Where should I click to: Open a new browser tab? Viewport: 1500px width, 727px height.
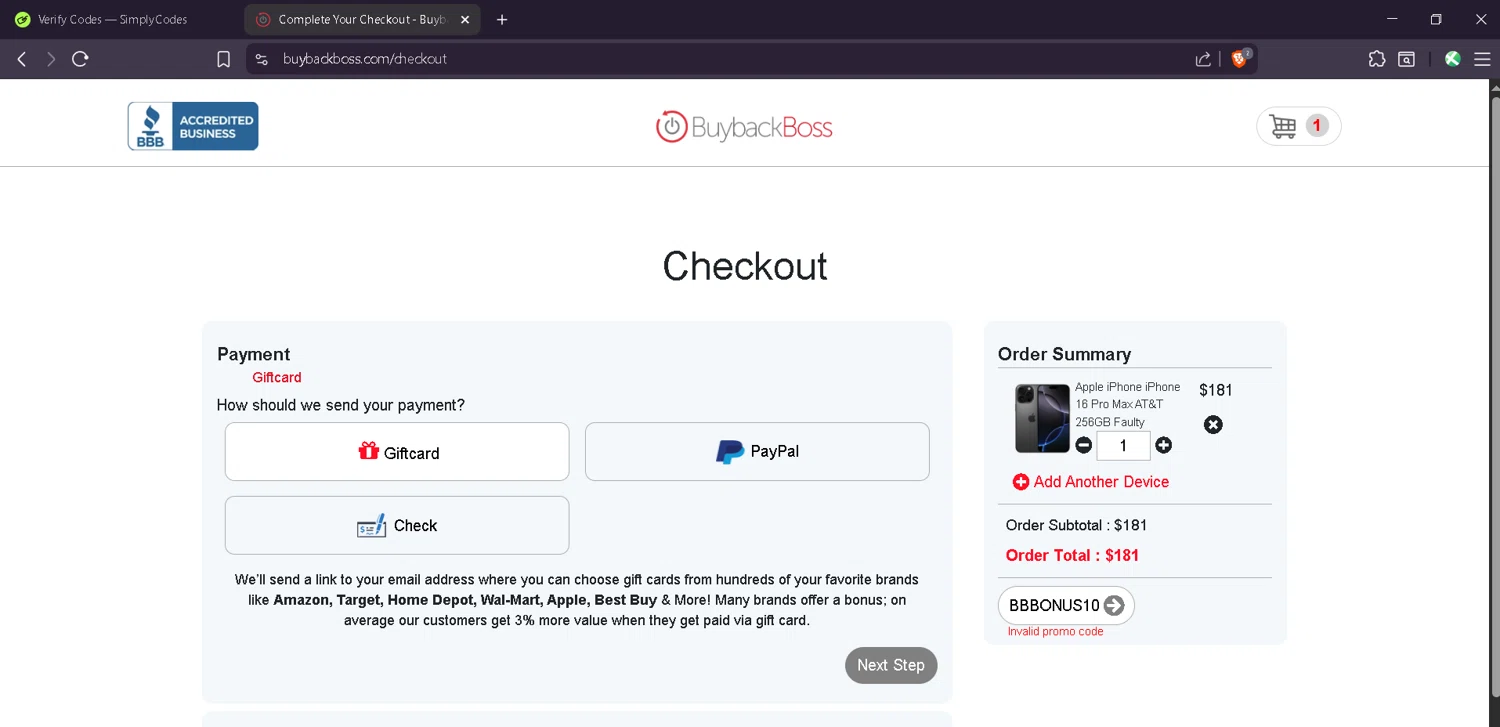[502, 20]
